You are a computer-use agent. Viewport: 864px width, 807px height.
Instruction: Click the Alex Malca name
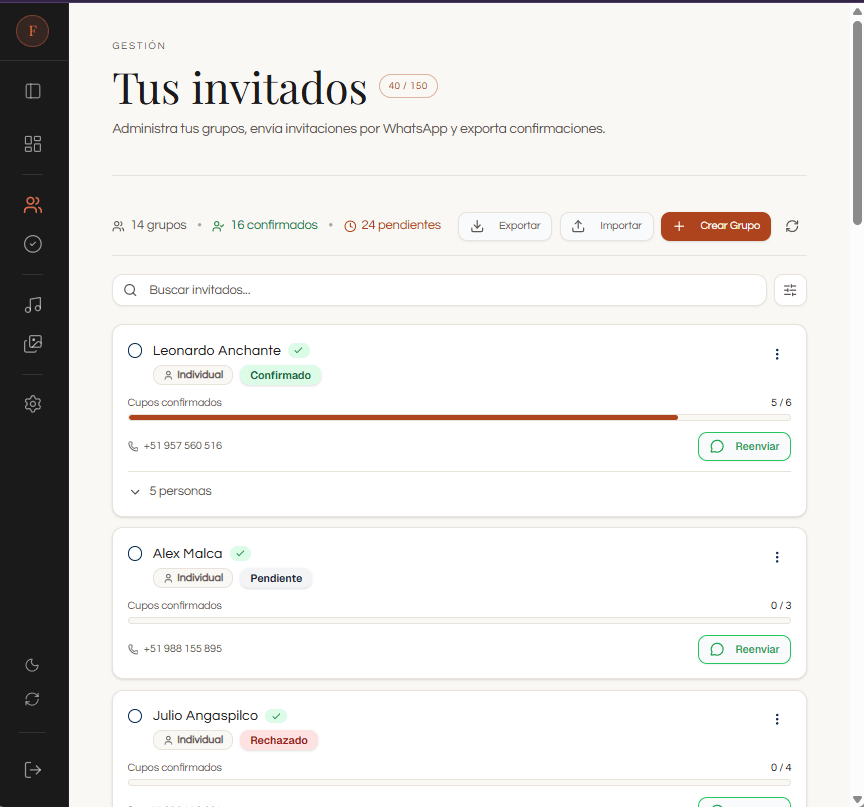(187, 554)
